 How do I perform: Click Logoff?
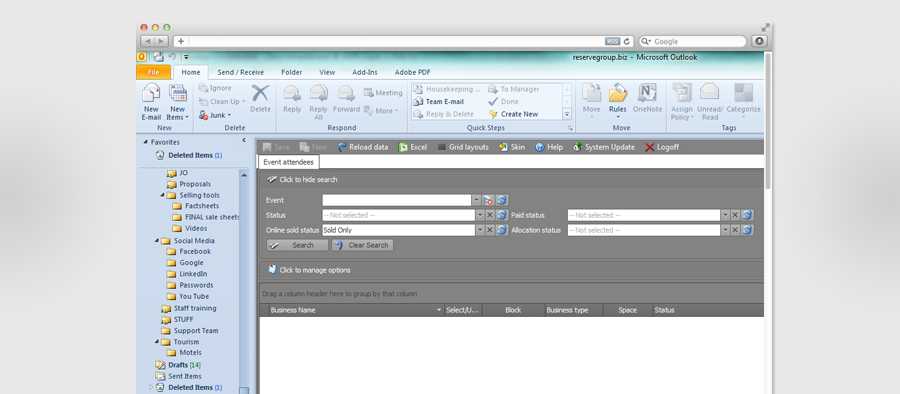(x=662, y=147)
